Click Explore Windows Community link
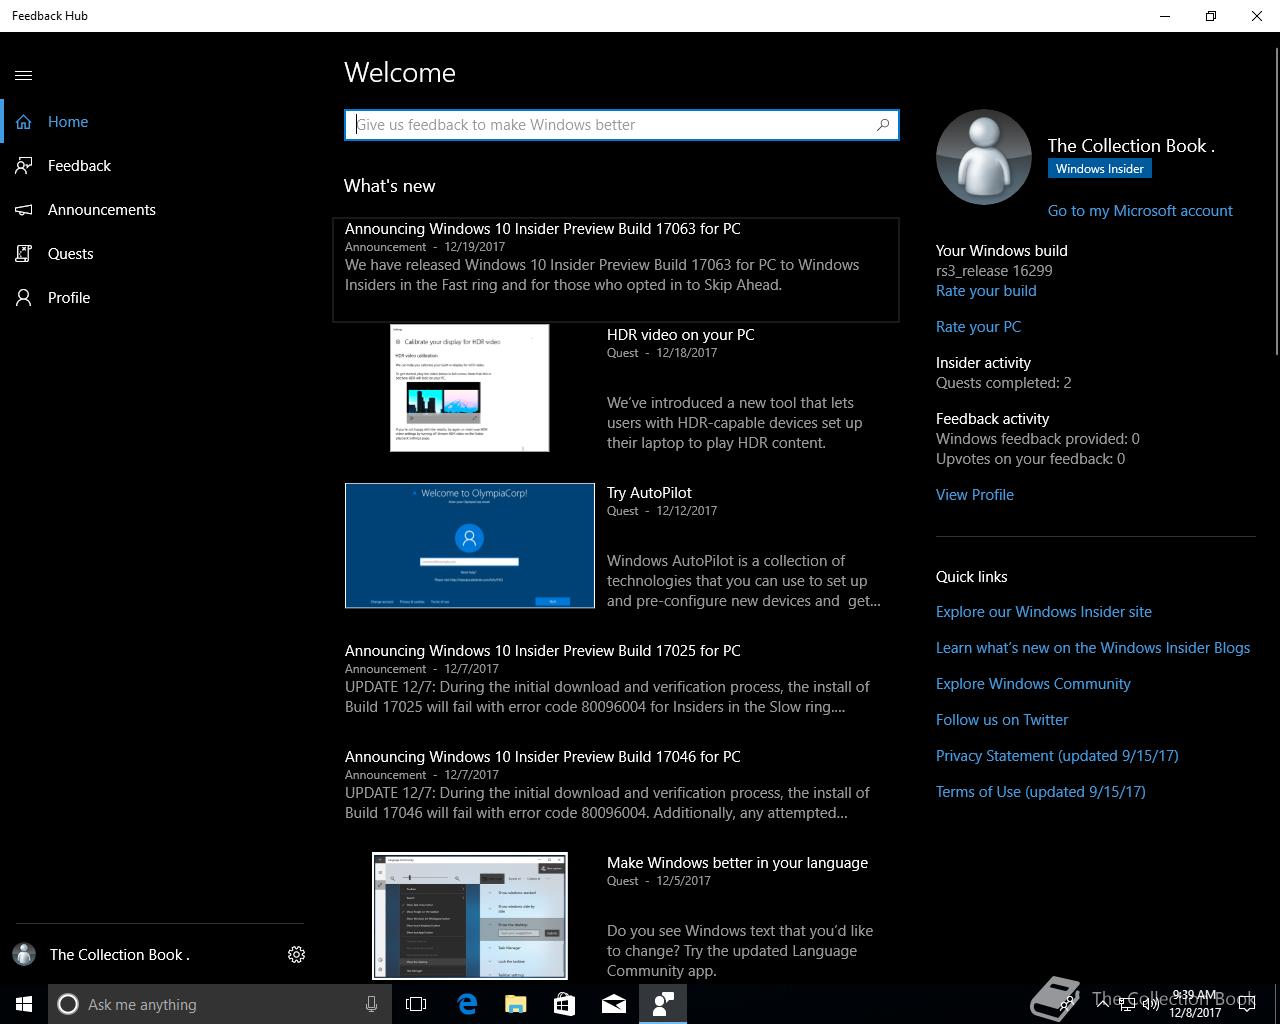 click(1033, 684)
